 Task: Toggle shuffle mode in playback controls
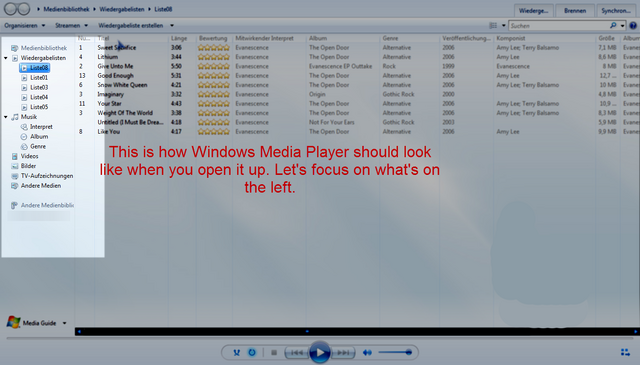coord(236,352)
